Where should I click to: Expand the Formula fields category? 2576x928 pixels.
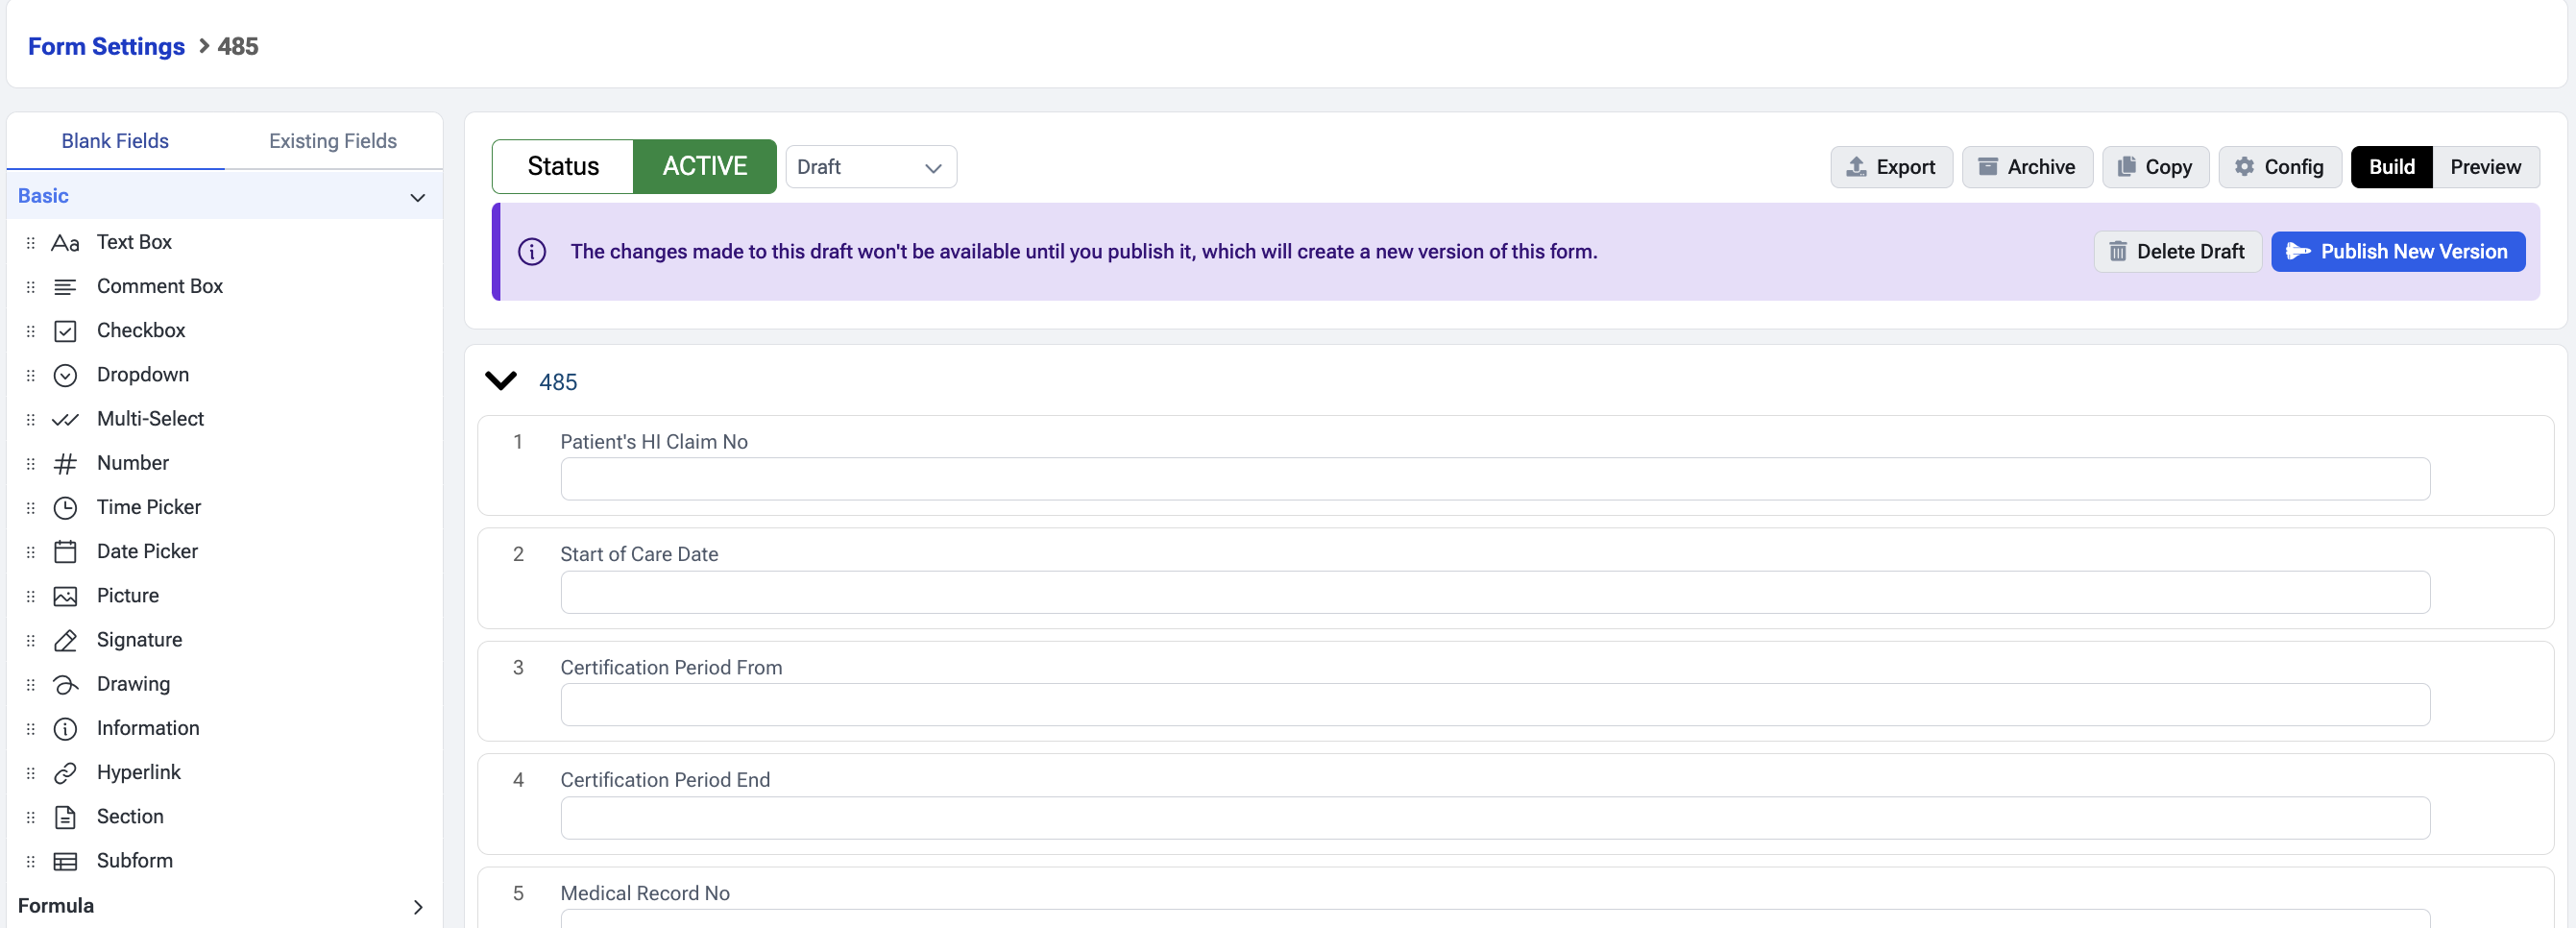[x=417, y=906]
